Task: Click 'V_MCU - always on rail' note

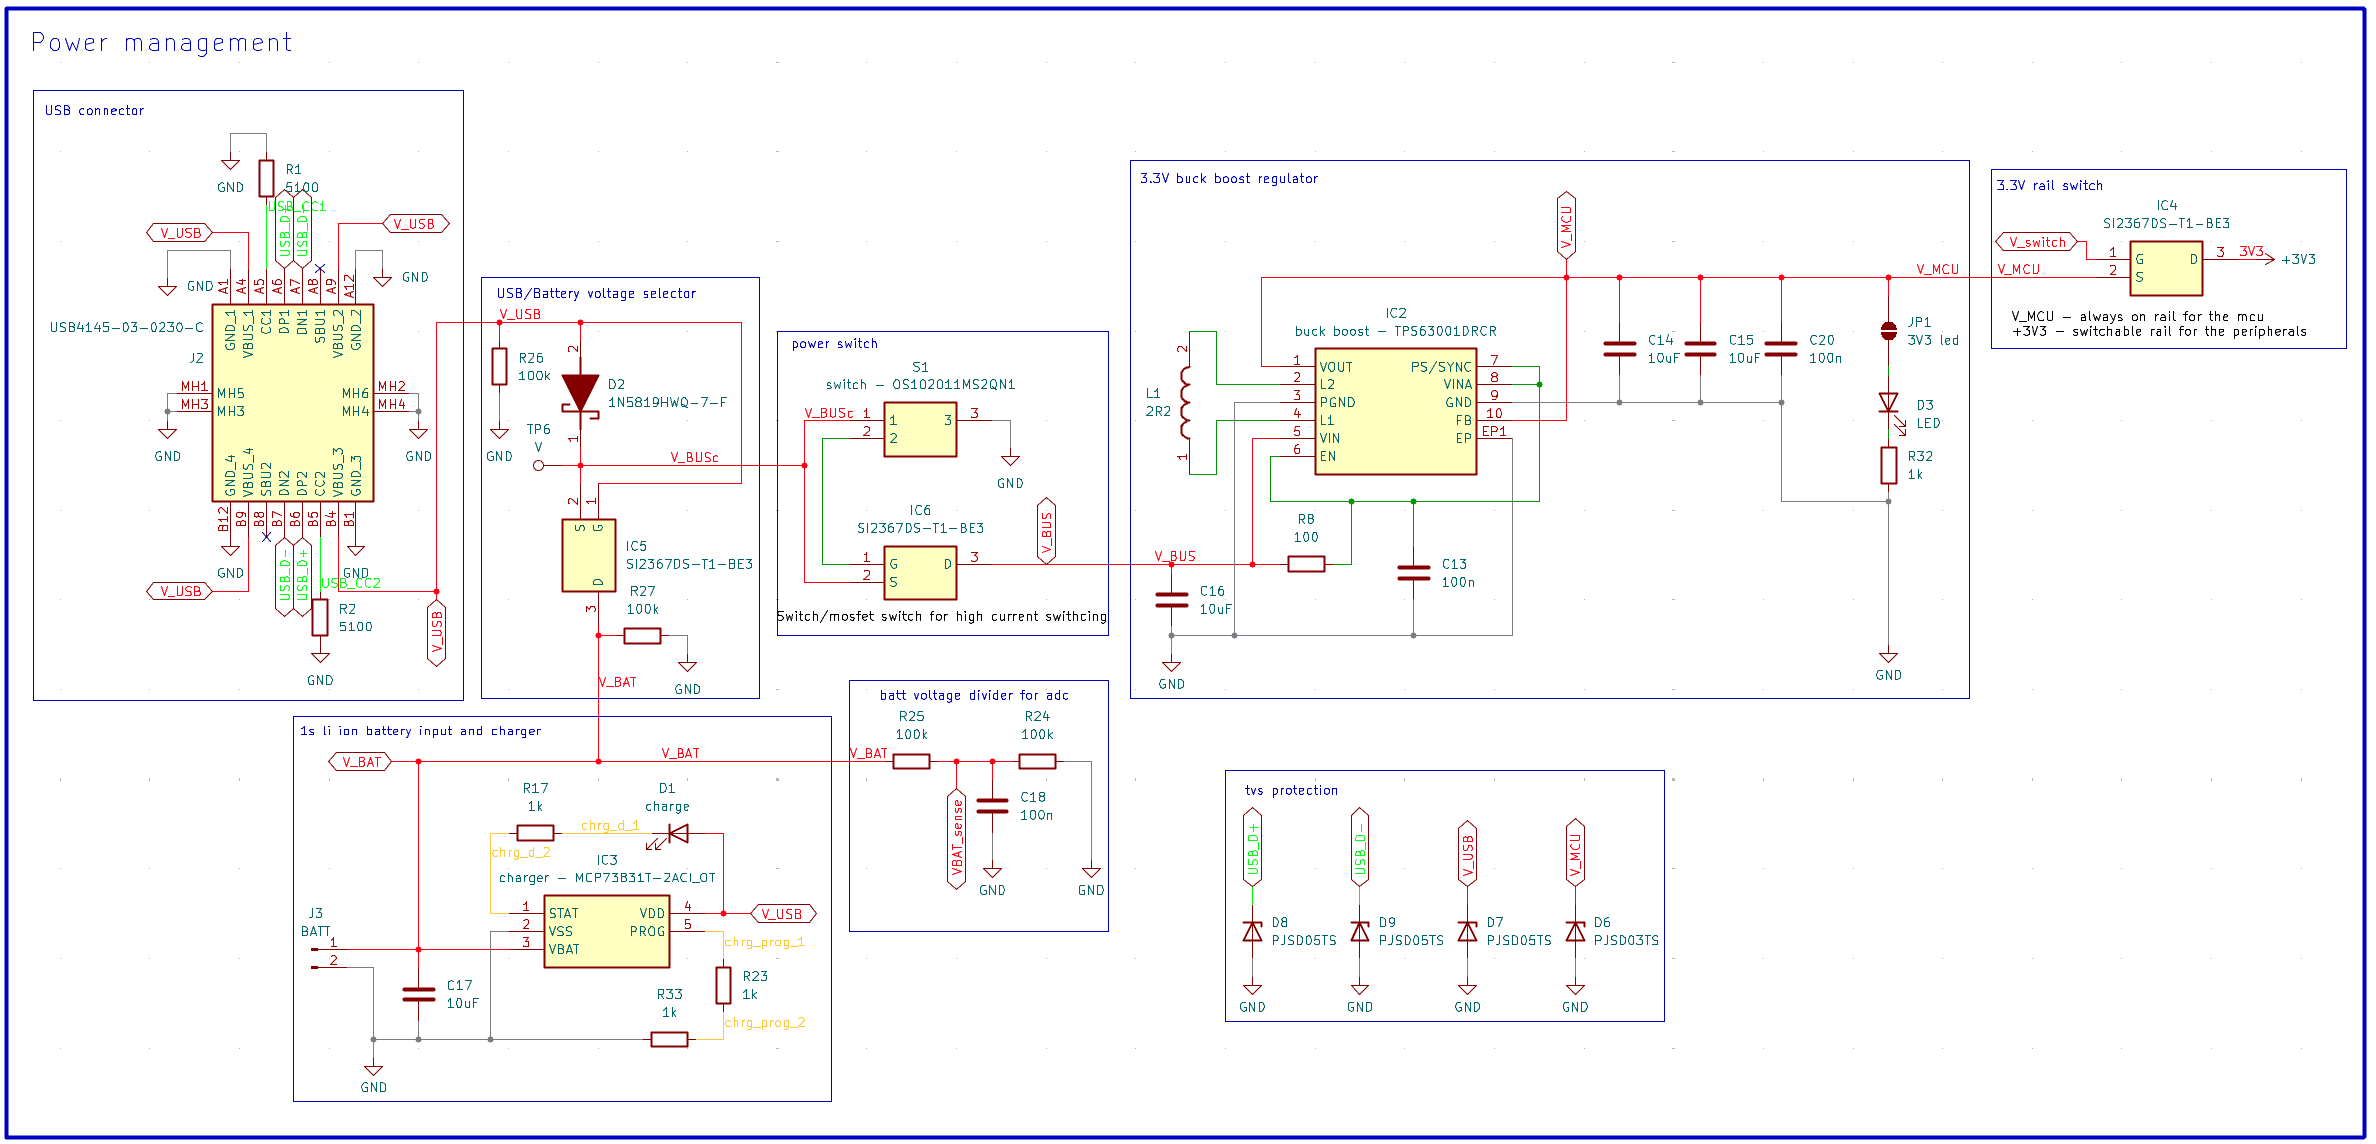Action: tap(2138, 316)
